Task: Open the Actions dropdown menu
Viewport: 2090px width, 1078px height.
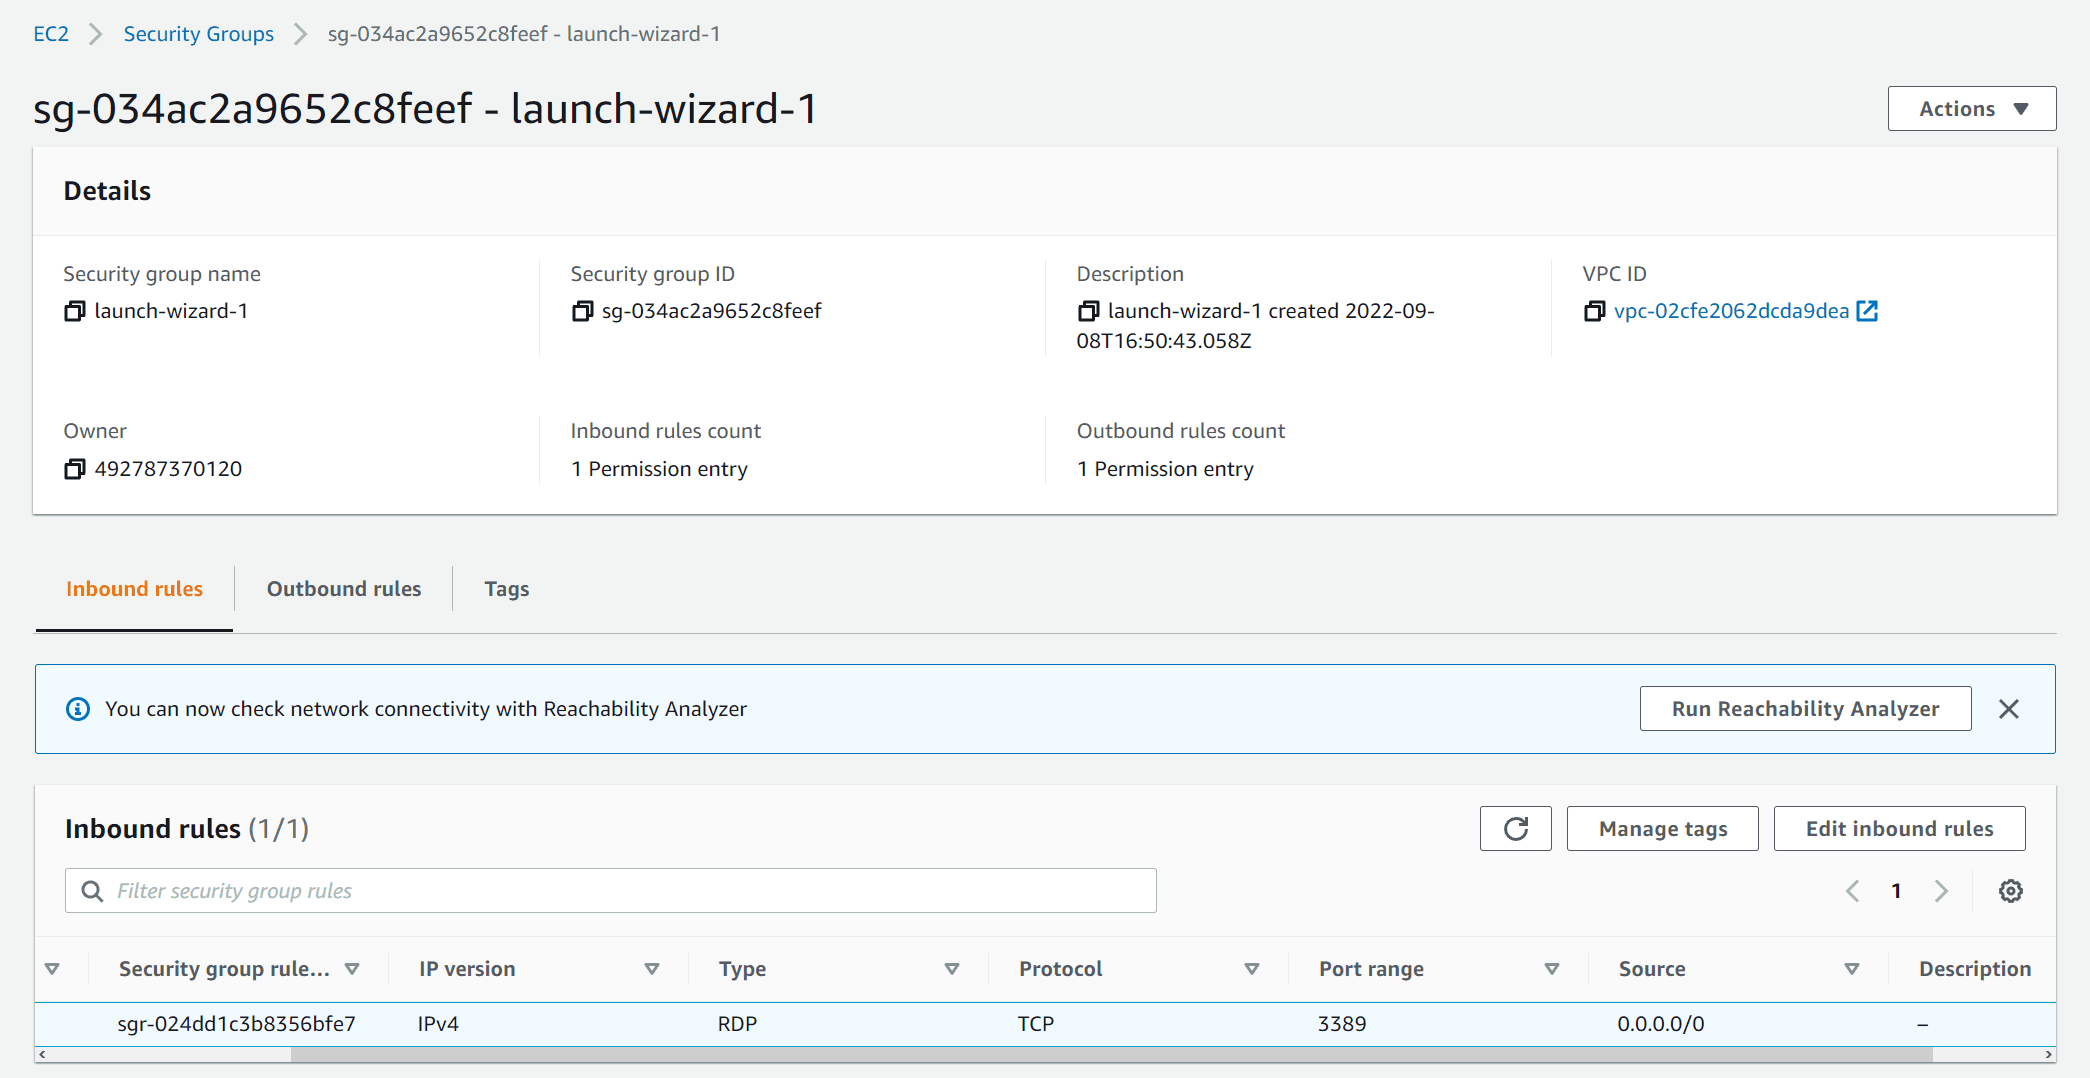Action: click(1971, 109)
